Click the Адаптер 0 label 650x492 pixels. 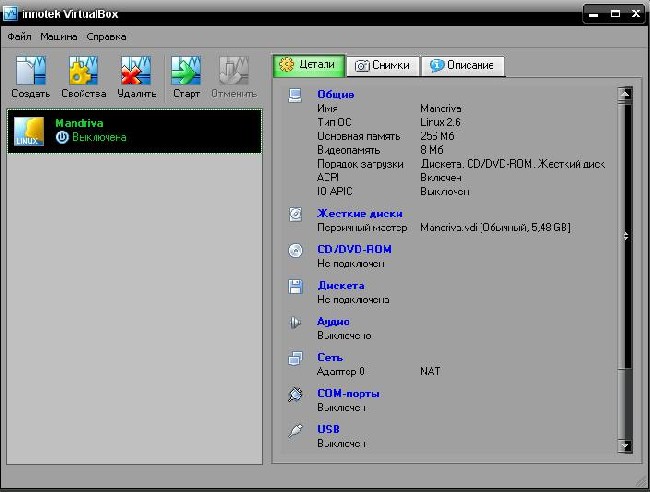(341, 371)
